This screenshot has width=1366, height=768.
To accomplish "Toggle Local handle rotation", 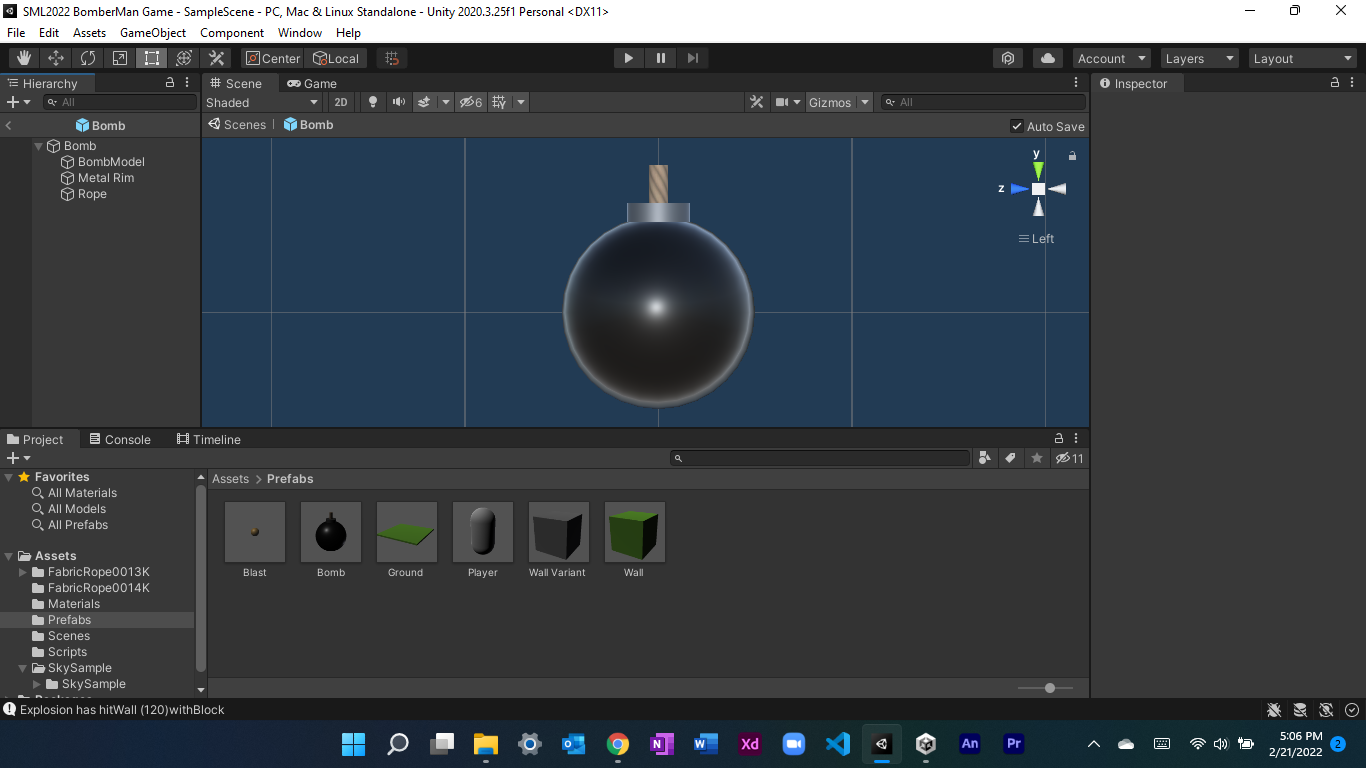I will tap(336, 58).
